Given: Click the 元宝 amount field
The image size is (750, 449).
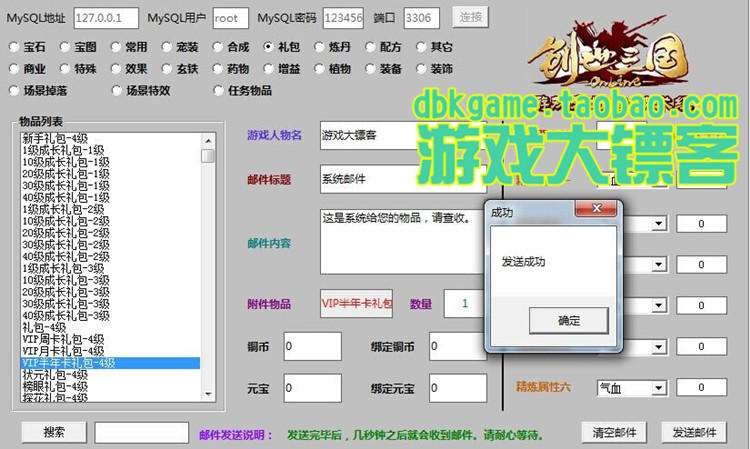Looking at the screenshot, I should pos(313,388).
